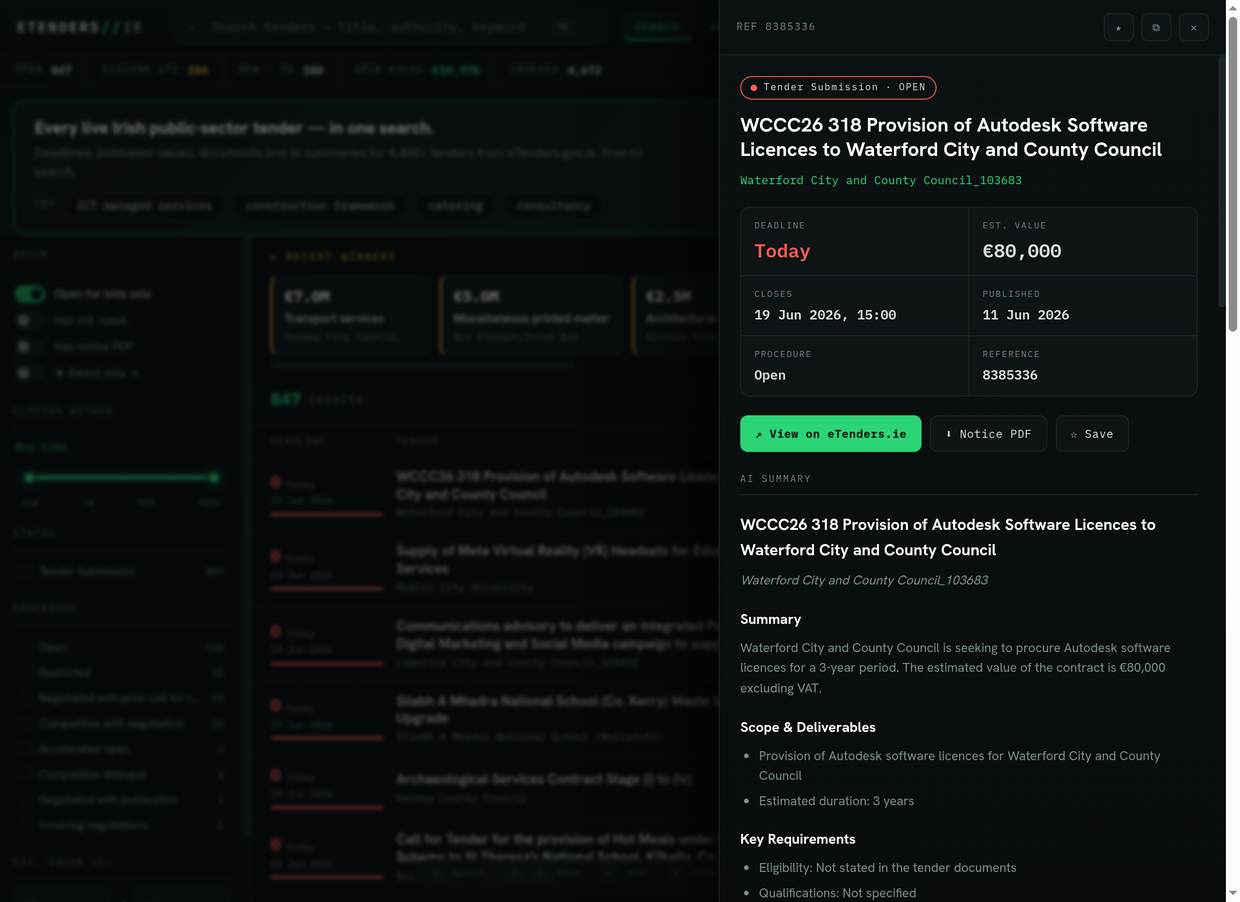The height and width of the screenshot is (902, 1240).
Task: Download the Notice PDF
Action: coord(988,434)
